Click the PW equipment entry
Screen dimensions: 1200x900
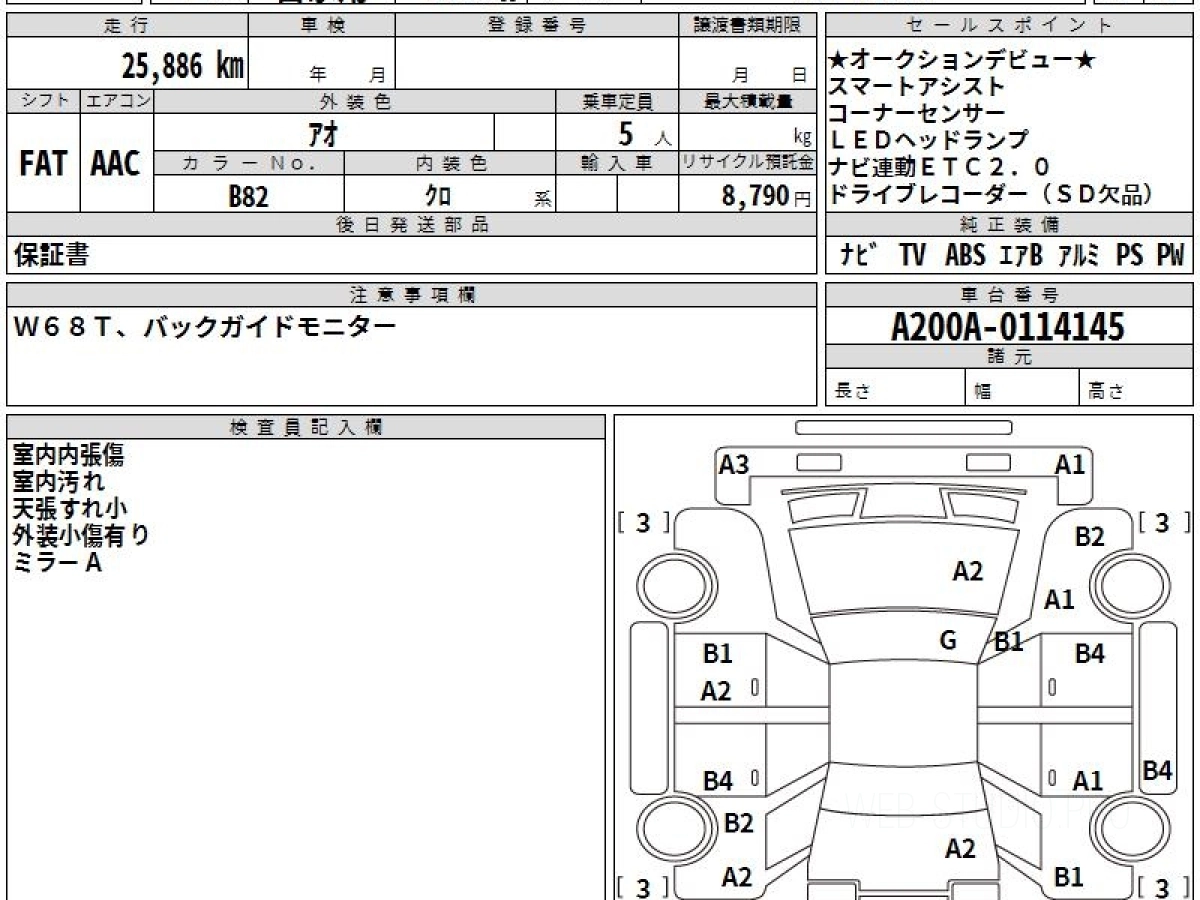1170,255
